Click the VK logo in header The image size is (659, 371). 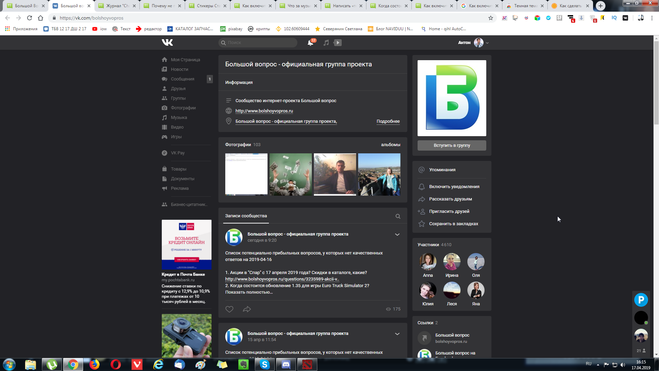tap(167, 42)
